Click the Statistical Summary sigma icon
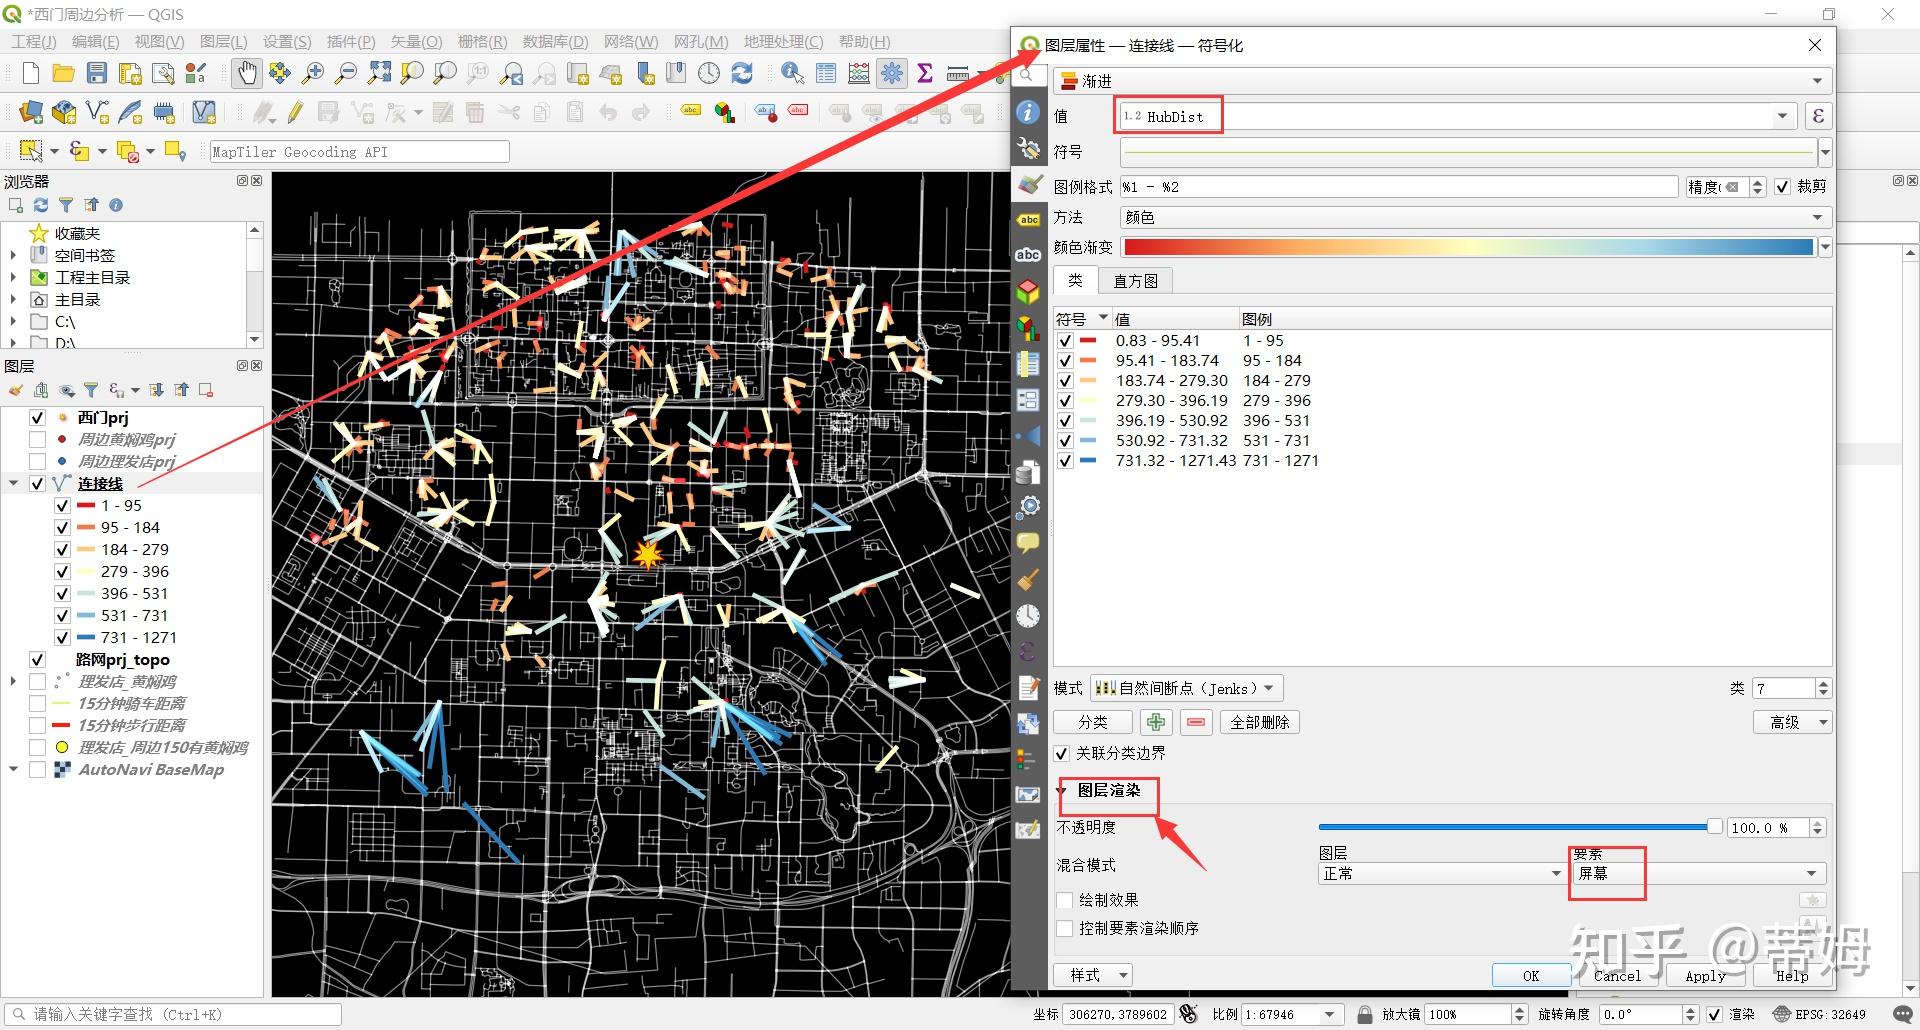 [x=925, y=73]
